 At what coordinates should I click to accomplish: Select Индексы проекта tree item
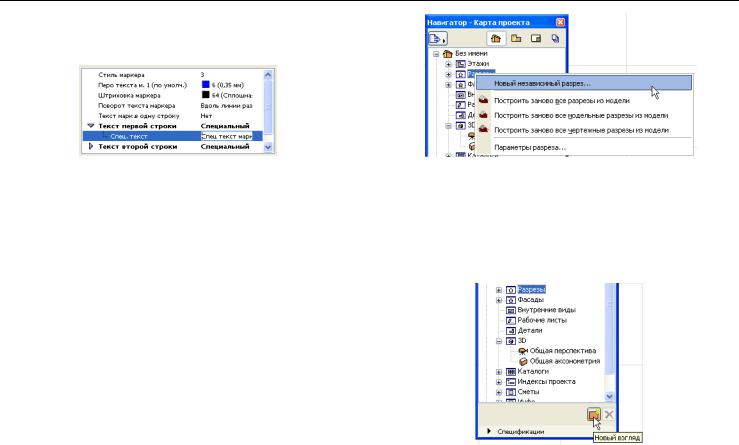coord(546,381)
